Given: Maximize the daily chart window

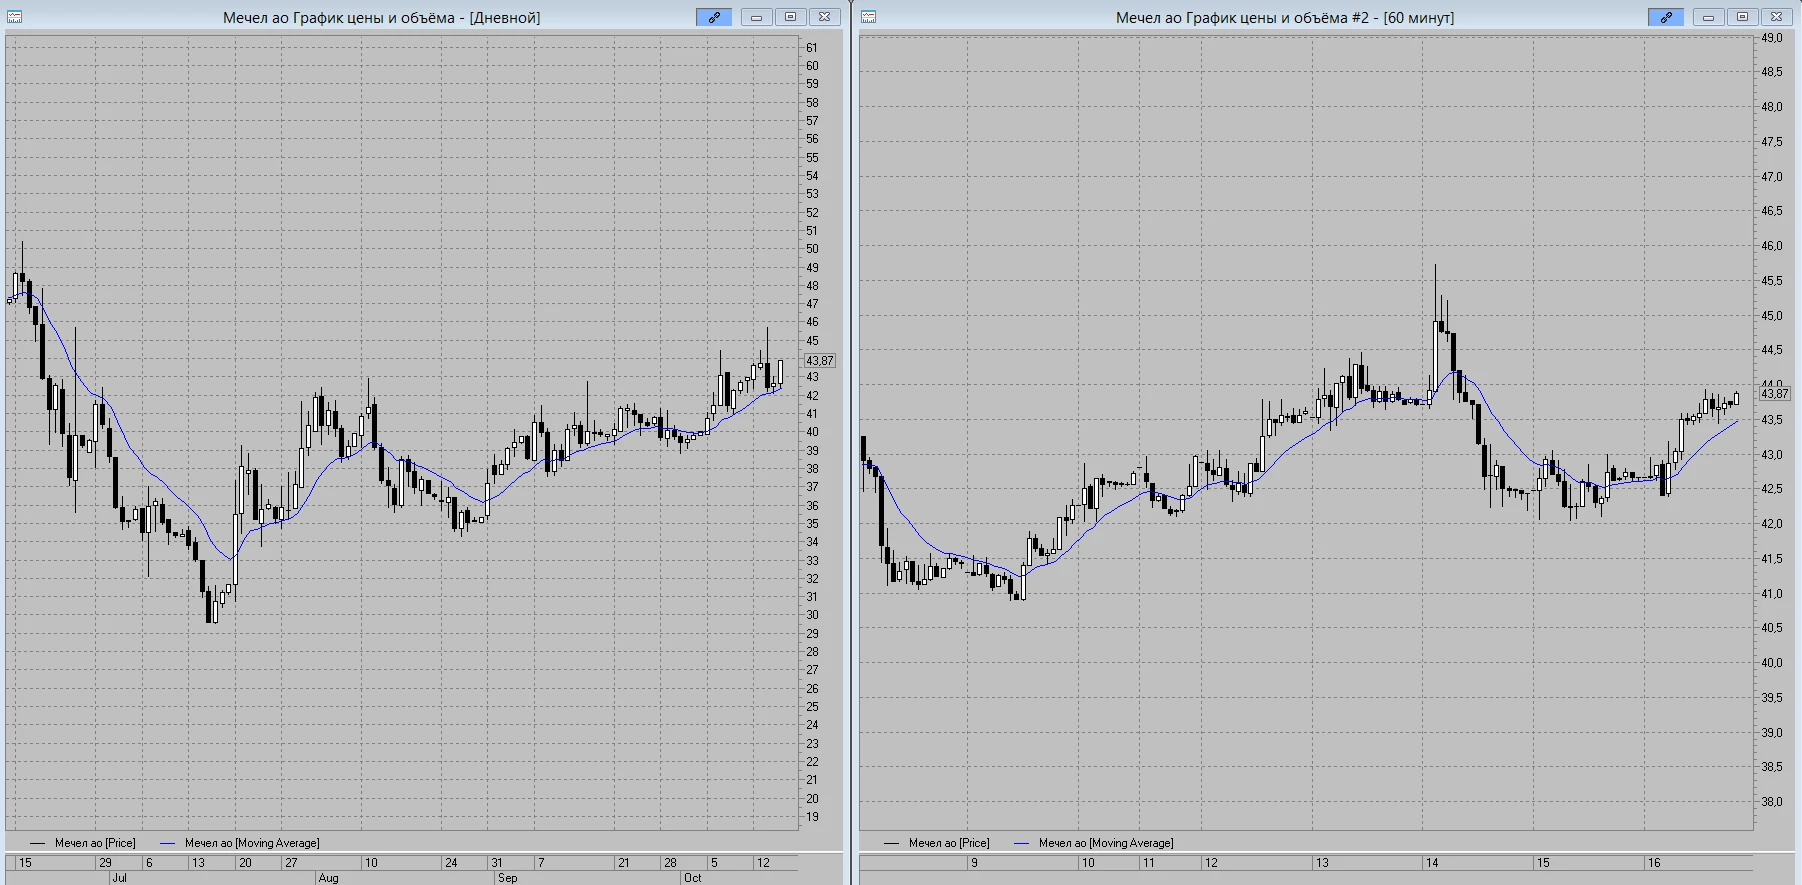Looking at the screenshot, I should pos(790,17).
